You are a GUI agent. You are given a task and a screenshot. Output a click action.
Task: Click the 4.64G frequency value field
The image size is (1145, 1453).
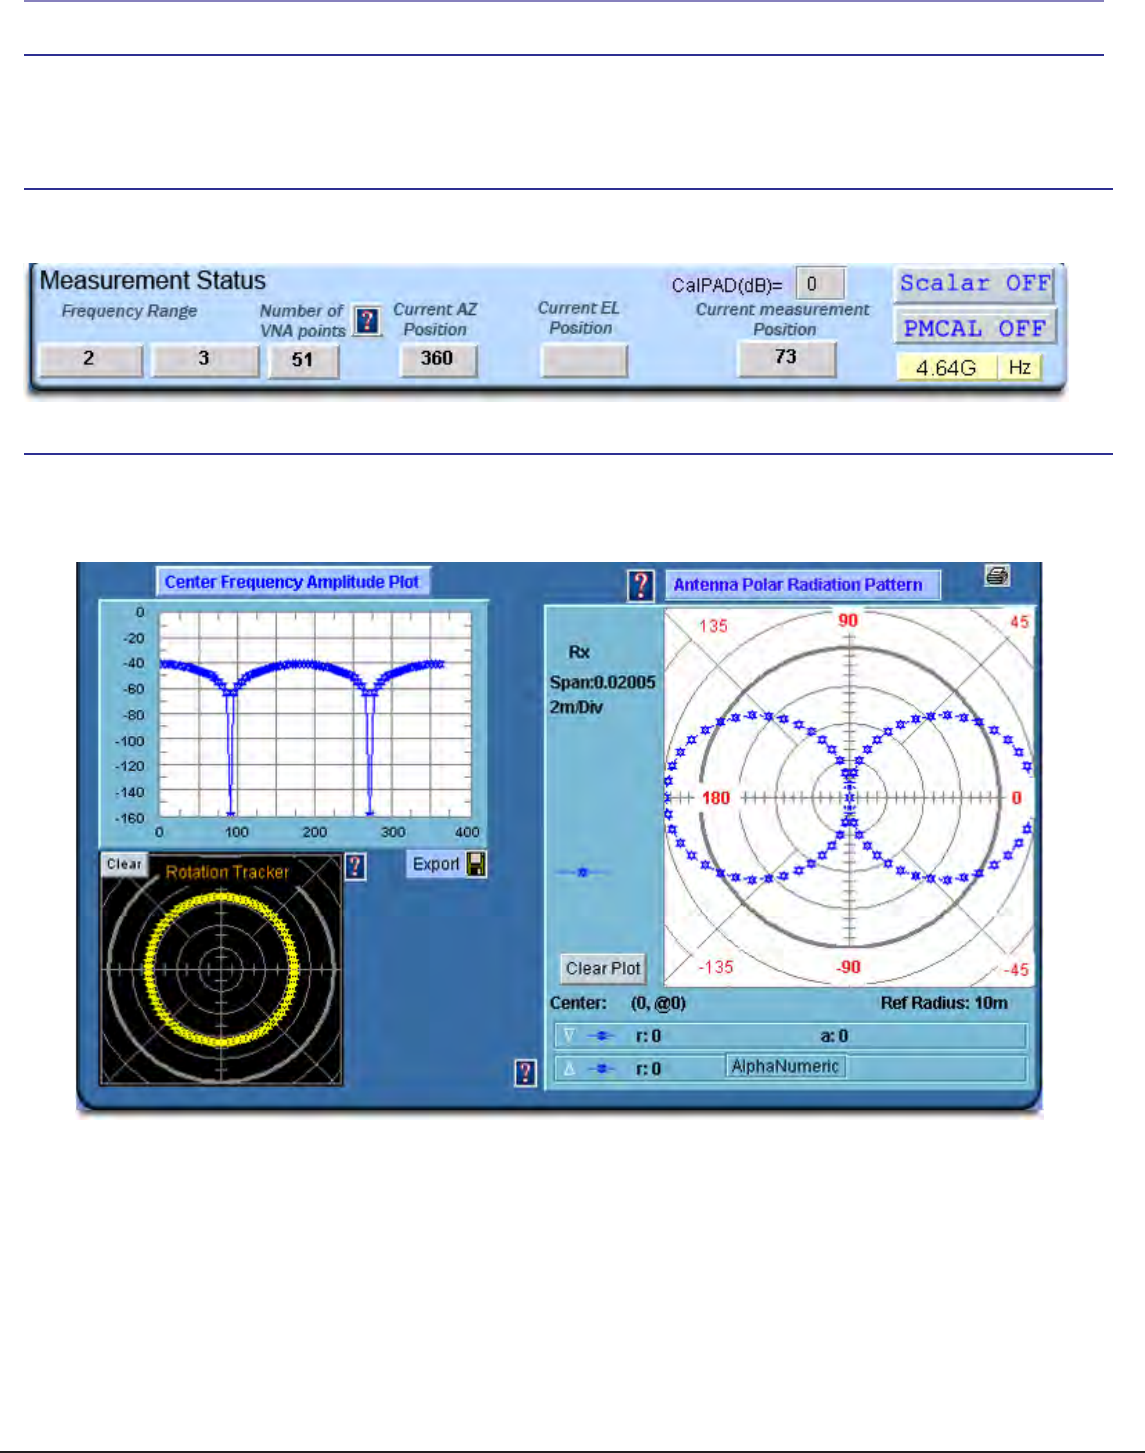[x=946, y=368]
